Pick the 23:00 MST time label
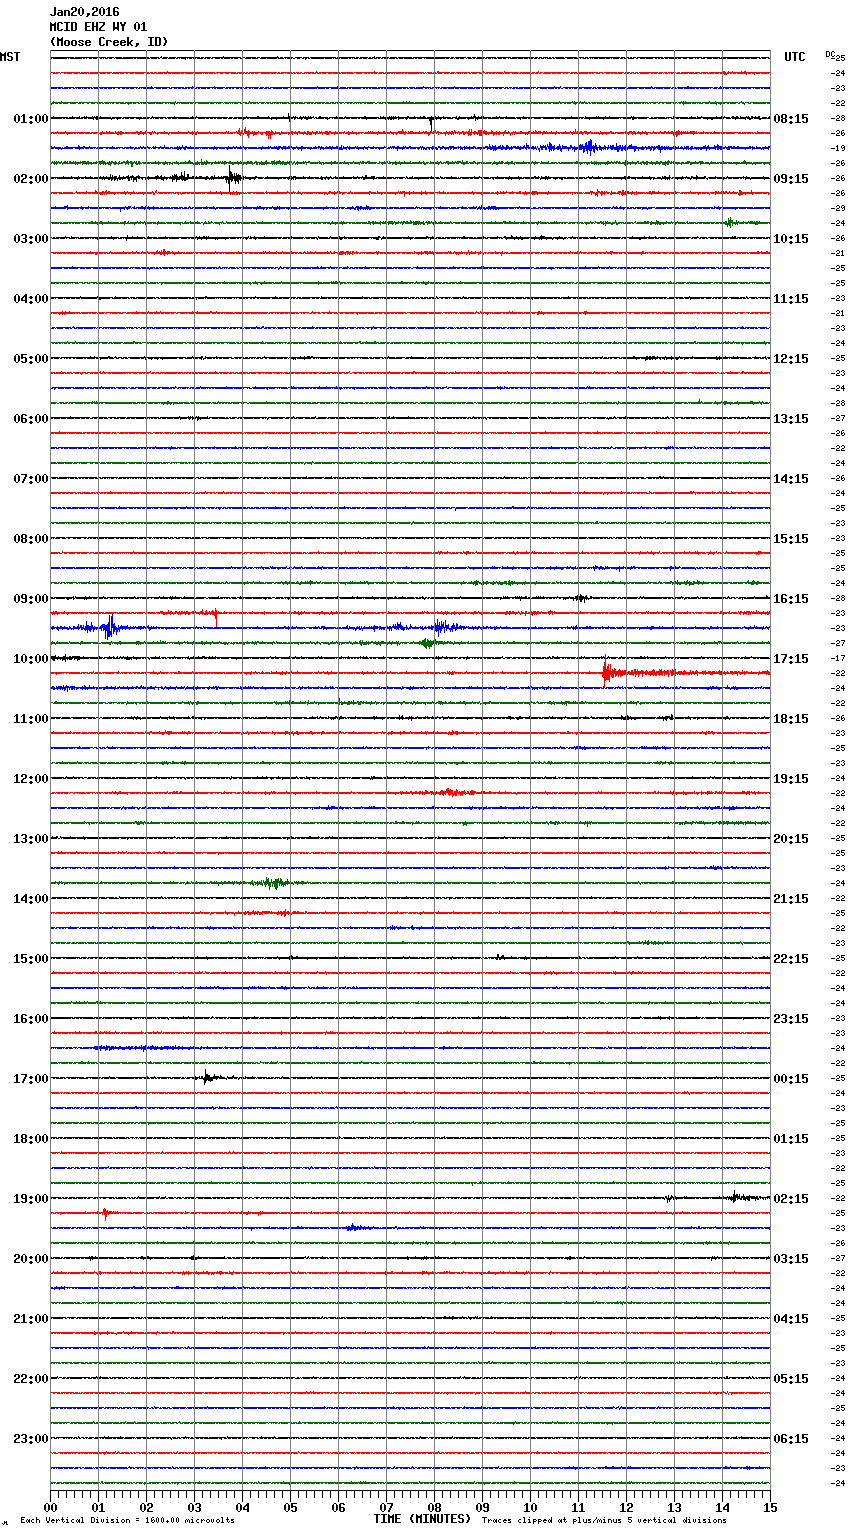This screenshot has height=1534, width=850. 30,1439
